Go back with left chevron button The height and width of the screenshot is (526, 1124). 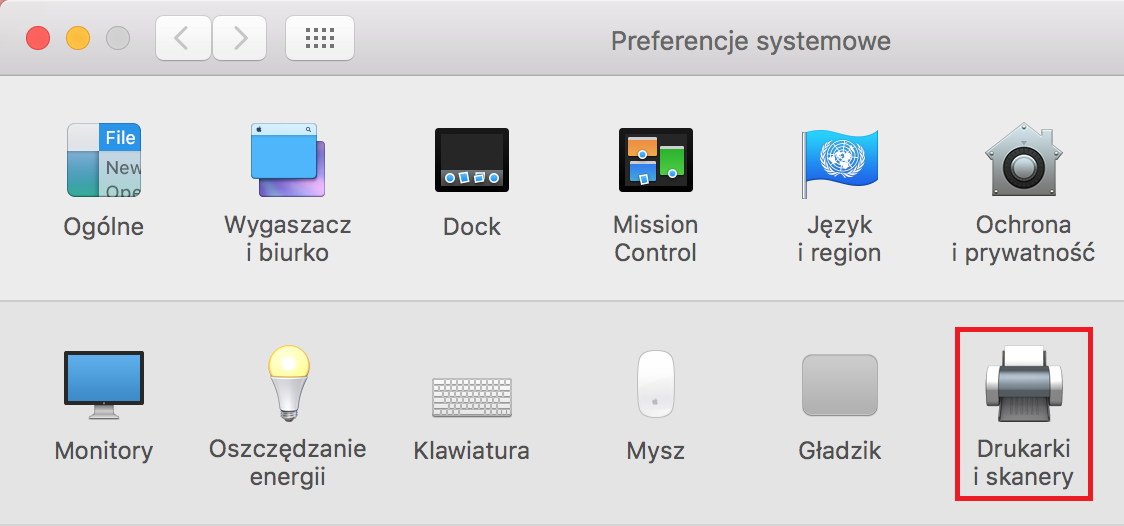tap(184, 38)
